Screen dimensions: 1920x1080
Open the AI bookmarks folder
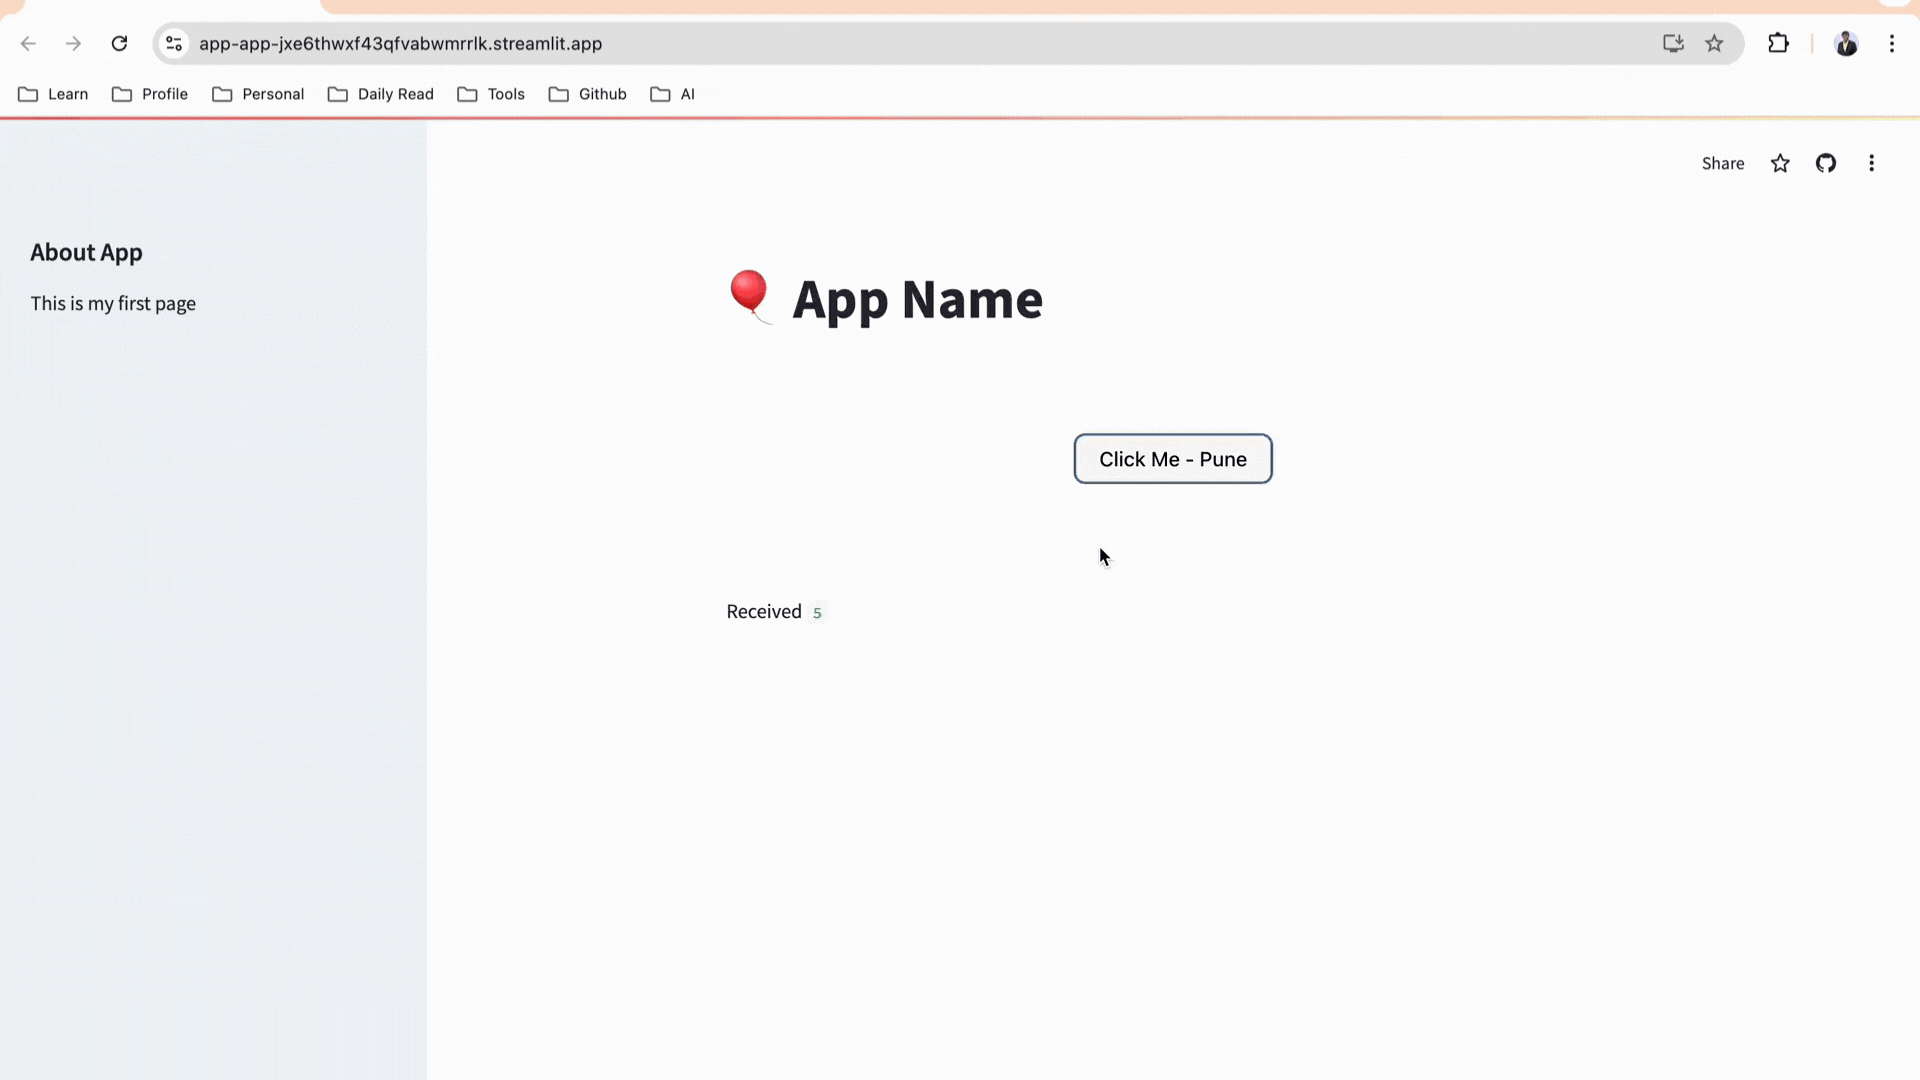coord(673,93)
